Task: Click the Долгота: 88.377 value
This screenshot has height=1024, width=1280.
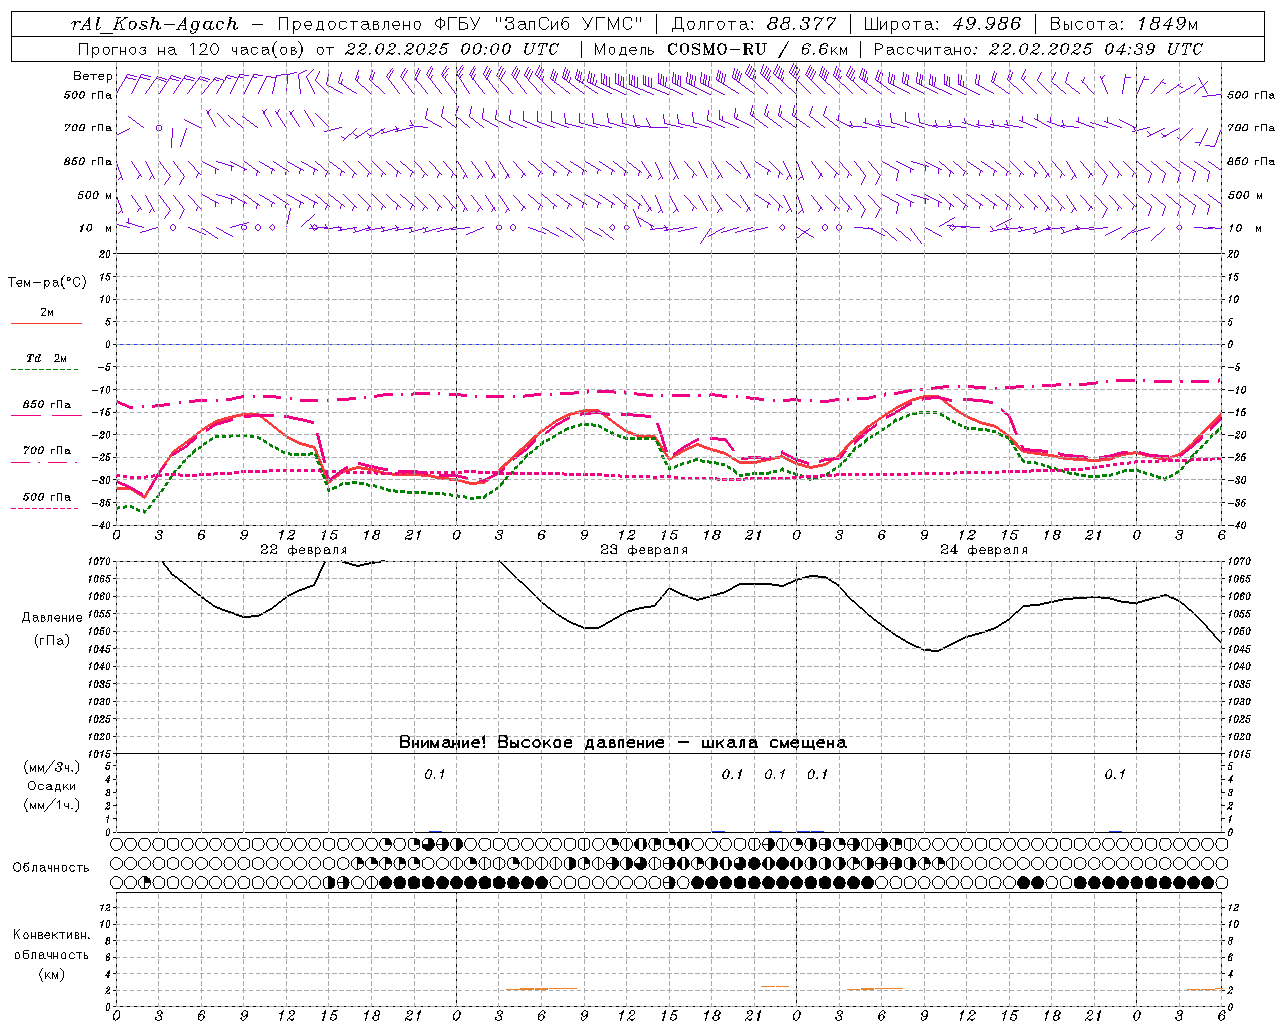Action: (753, 24)
